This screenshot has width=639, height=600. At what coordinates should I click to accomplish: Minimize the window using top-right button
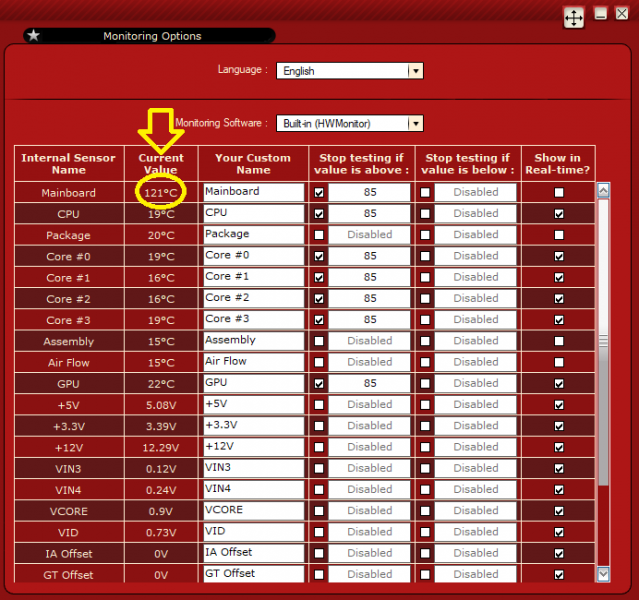601,14
